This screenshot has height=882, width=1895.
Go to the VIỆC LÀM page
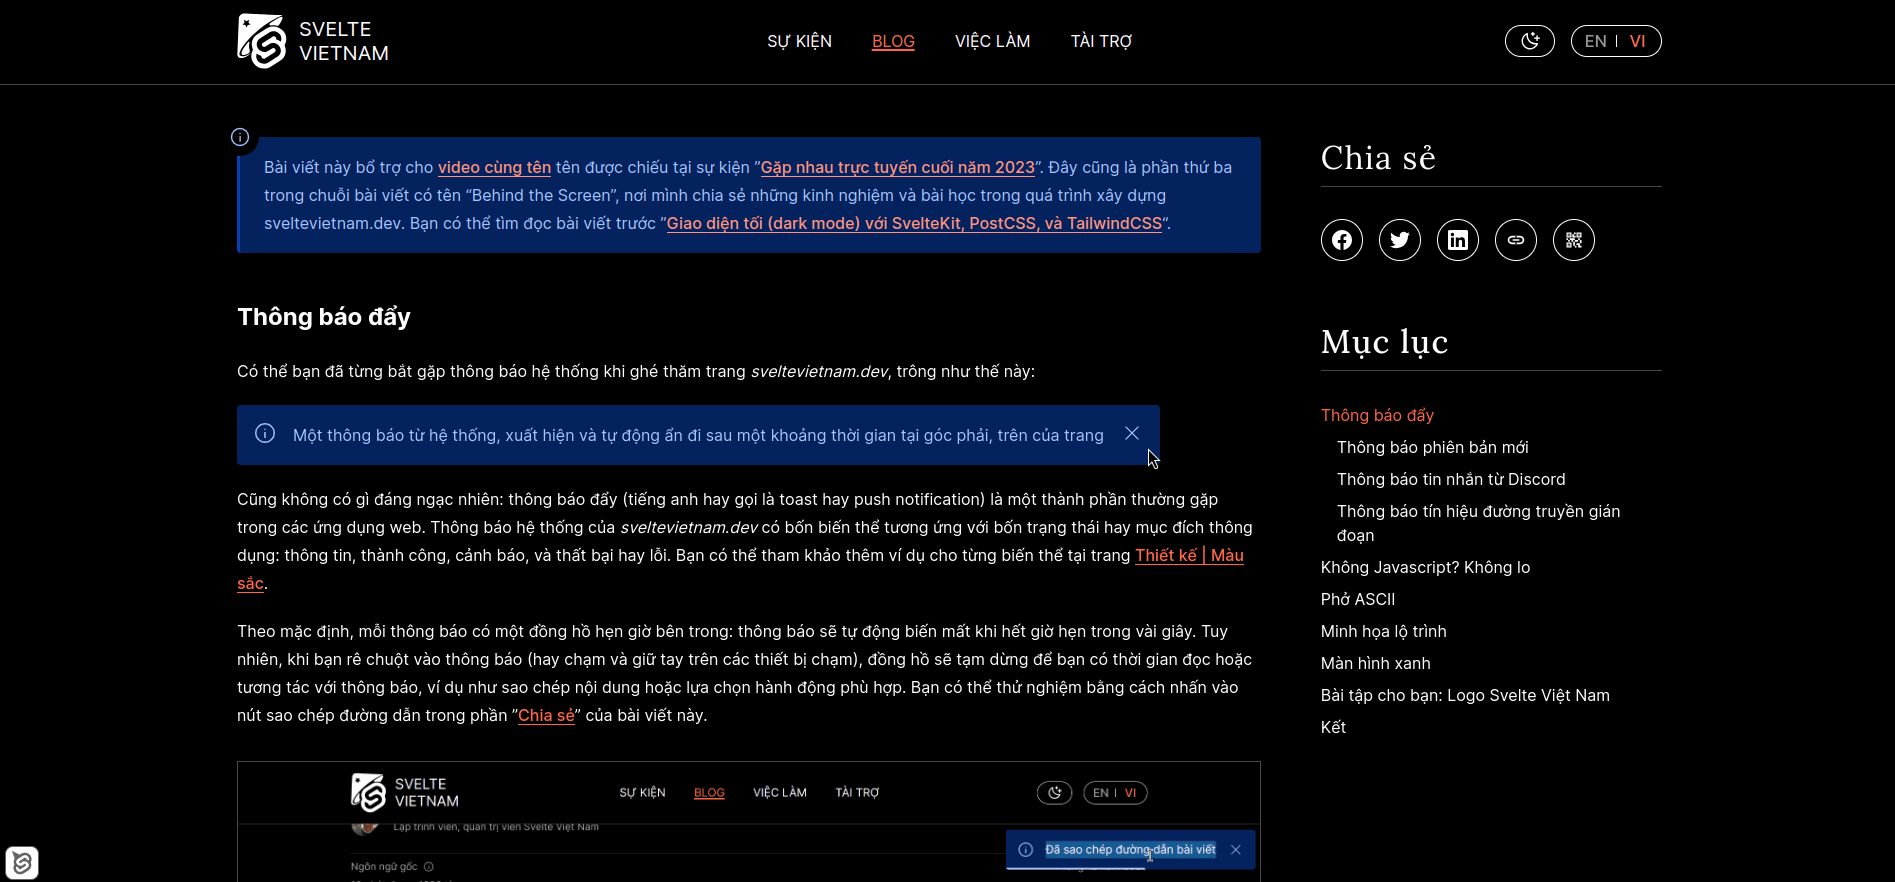992,41
